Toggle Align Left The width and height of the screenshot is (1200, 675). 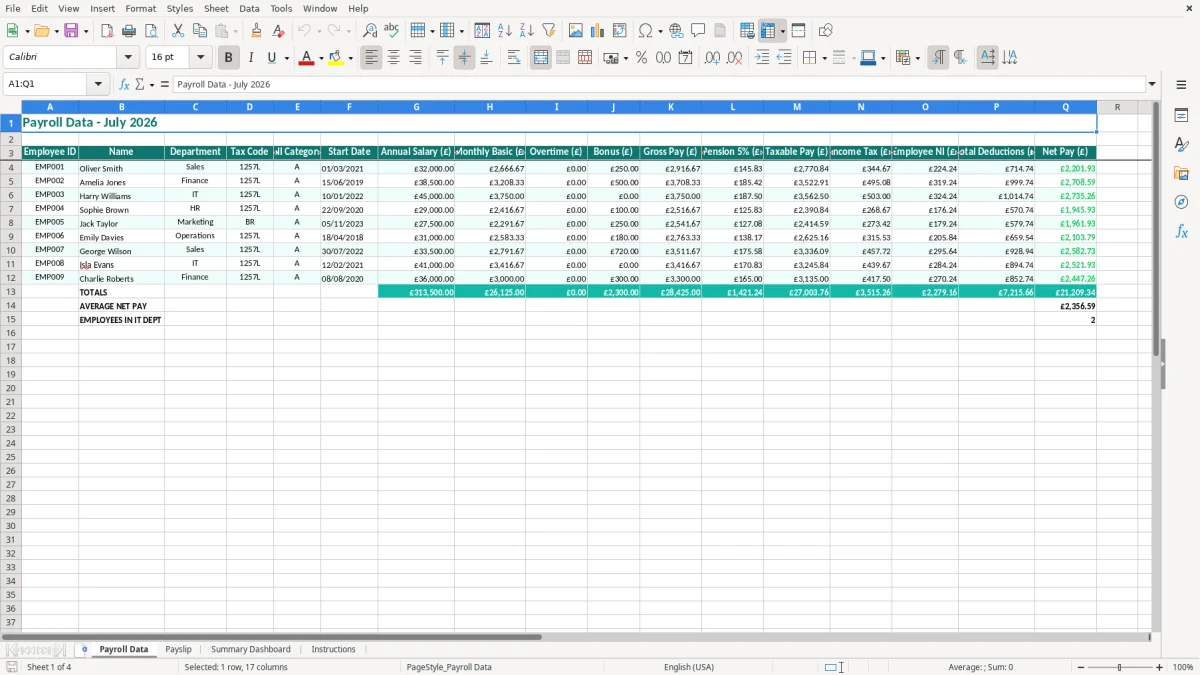(x=372, y=58)
